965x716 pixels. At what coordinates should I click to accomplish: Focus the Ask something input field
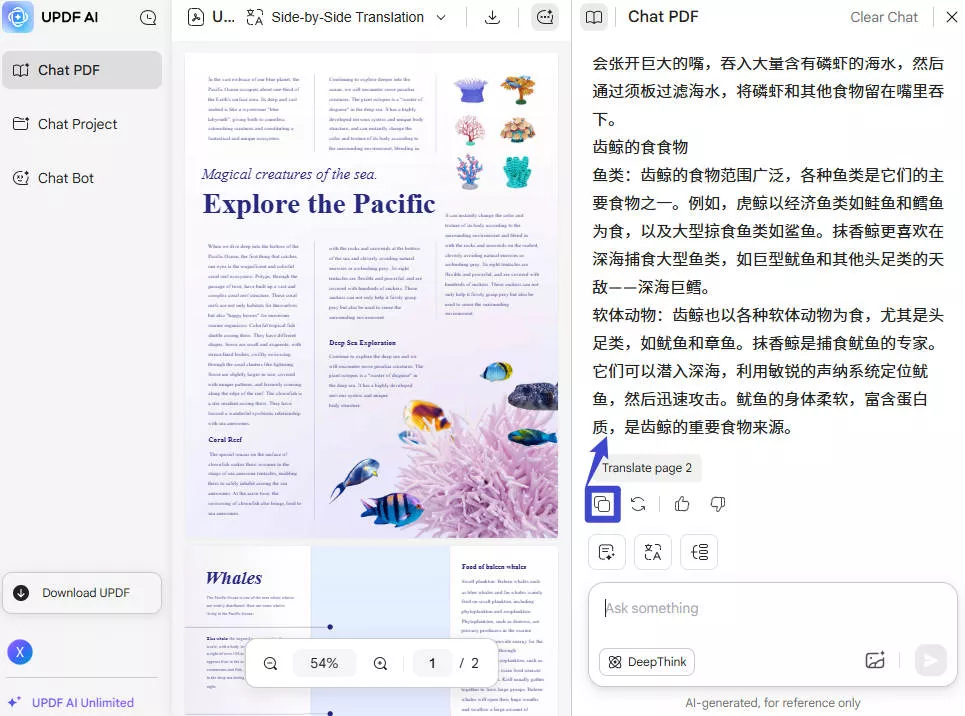[x=772, y=609]
